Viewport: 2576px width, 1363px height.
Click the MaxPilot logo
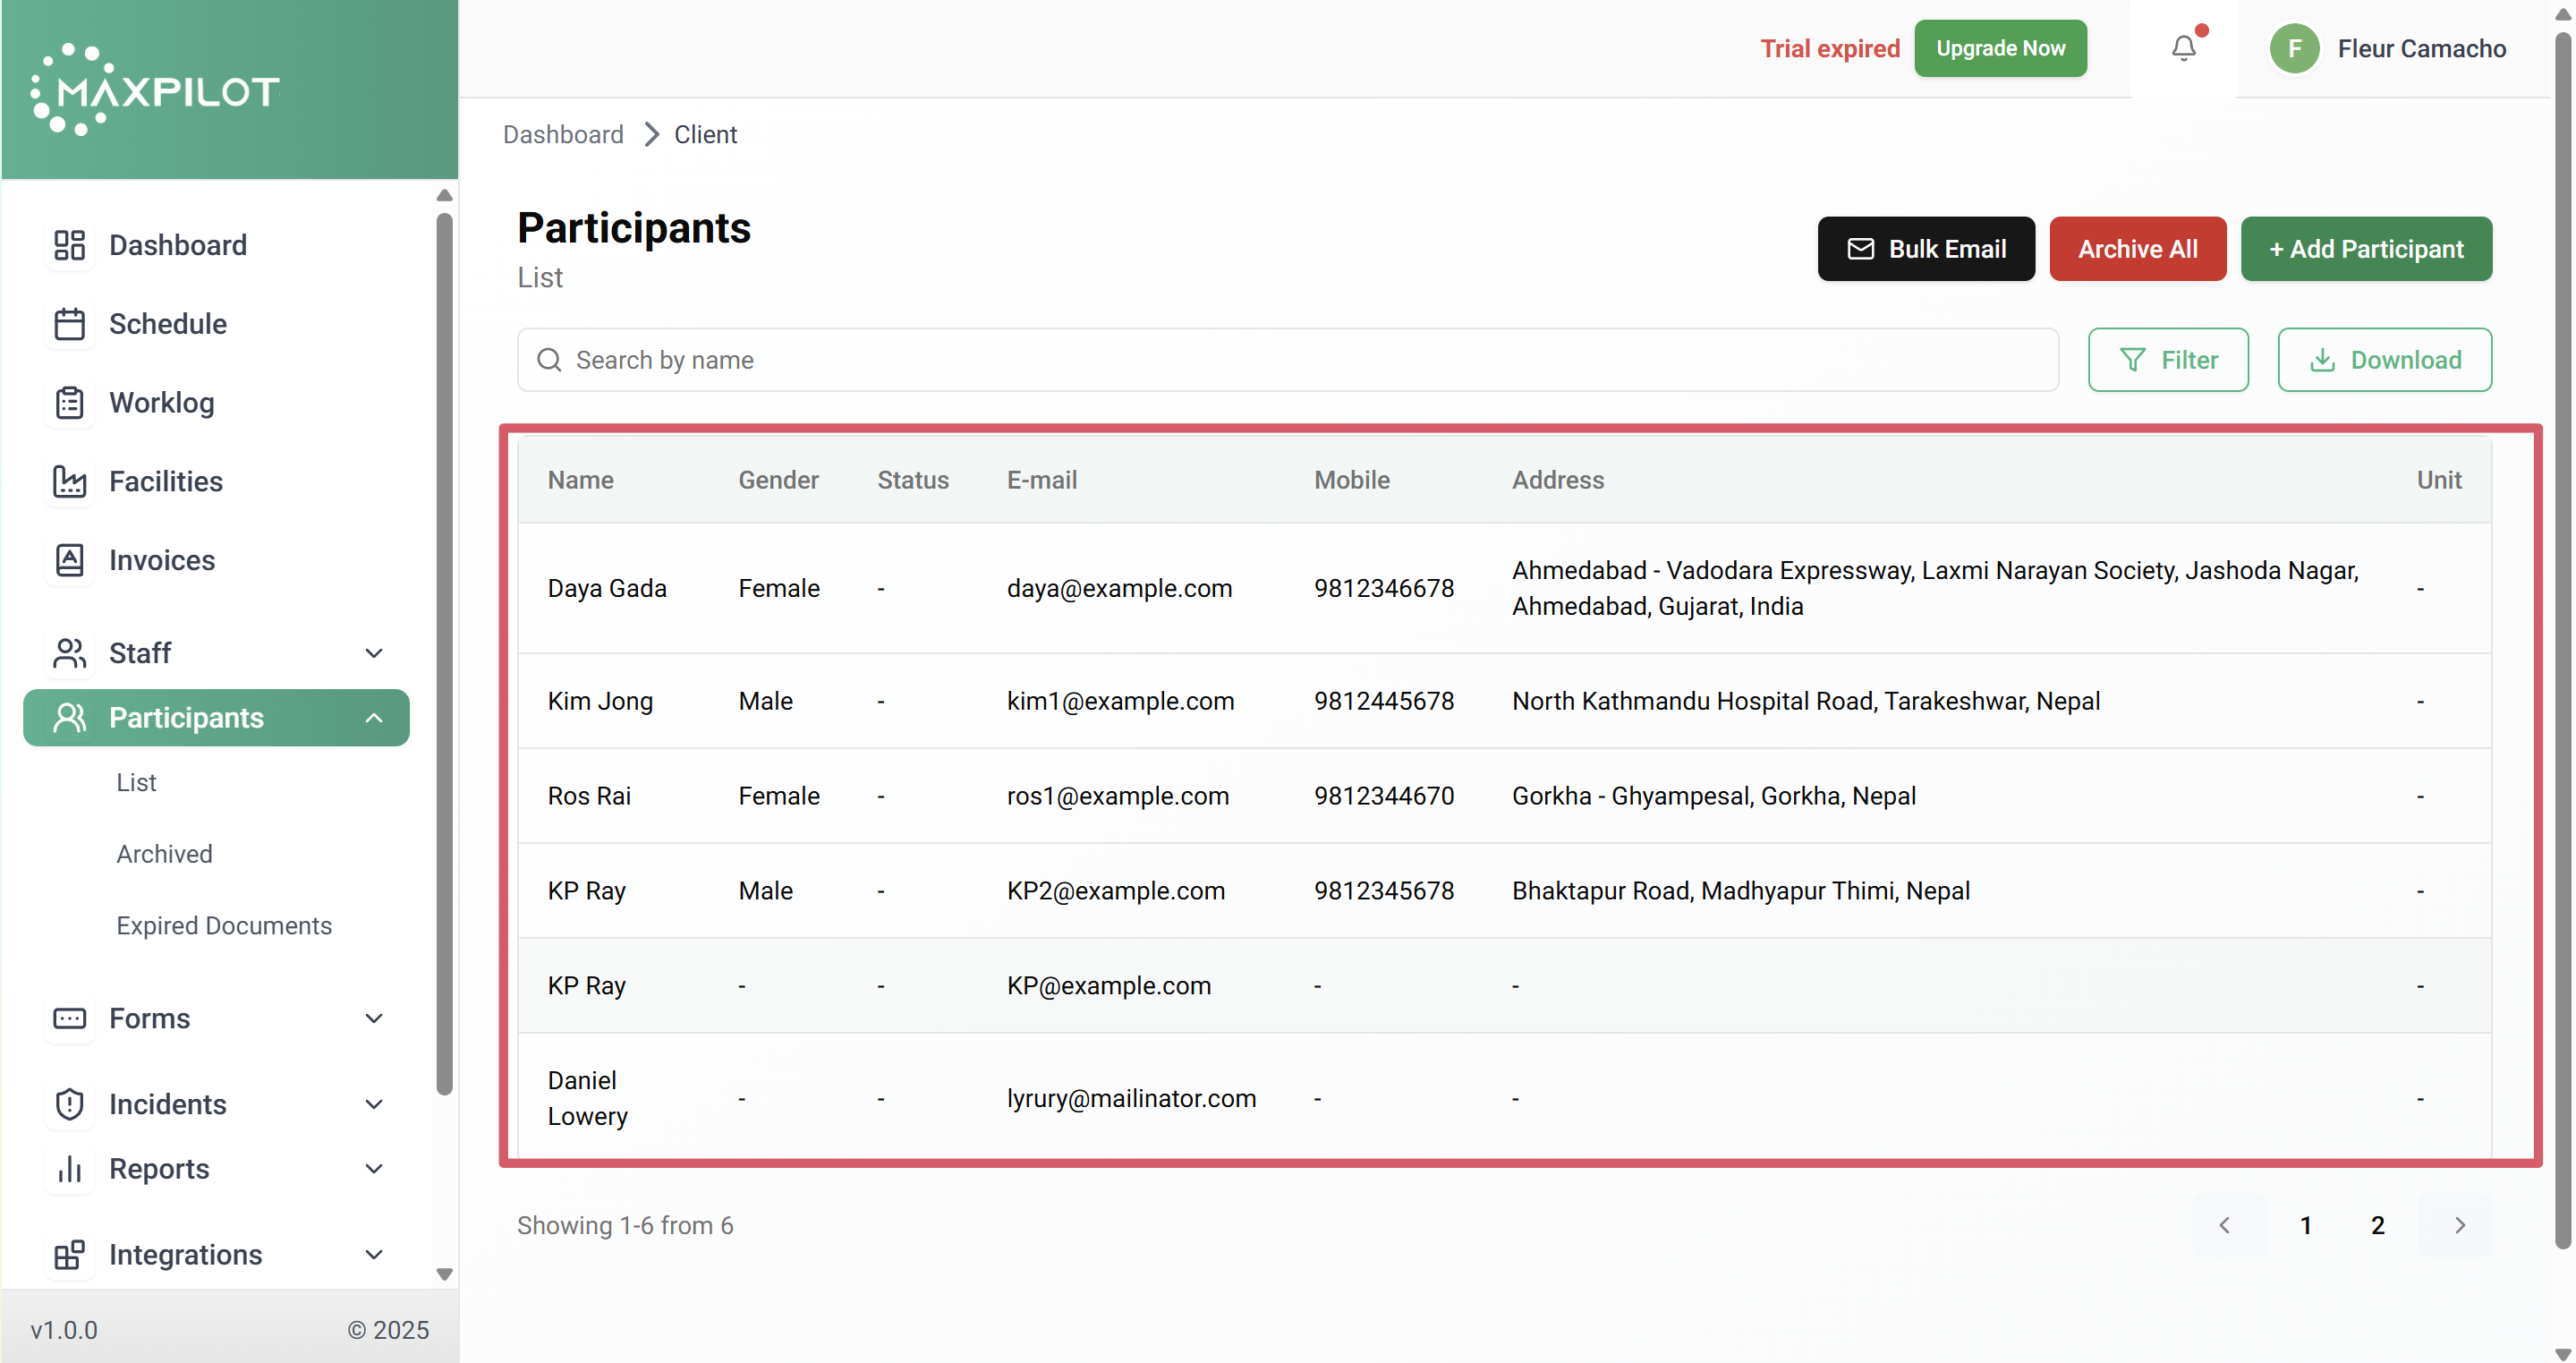click(155, 90)
